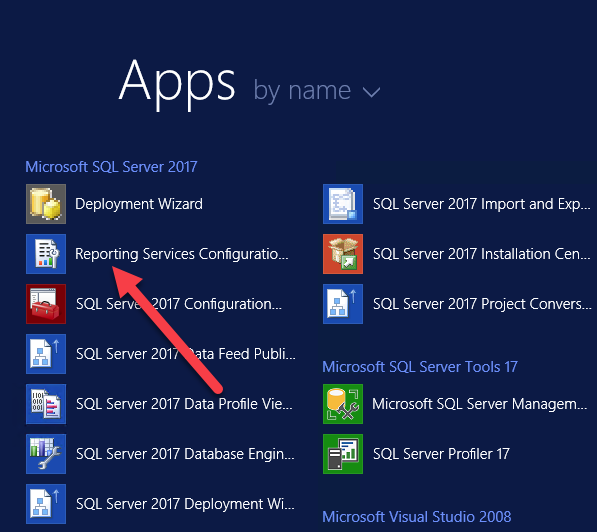Click the 'Microsoft SQL Server Managem...' label
The image size is (597, 532).
pyautogui.click(x=480, y=404)
